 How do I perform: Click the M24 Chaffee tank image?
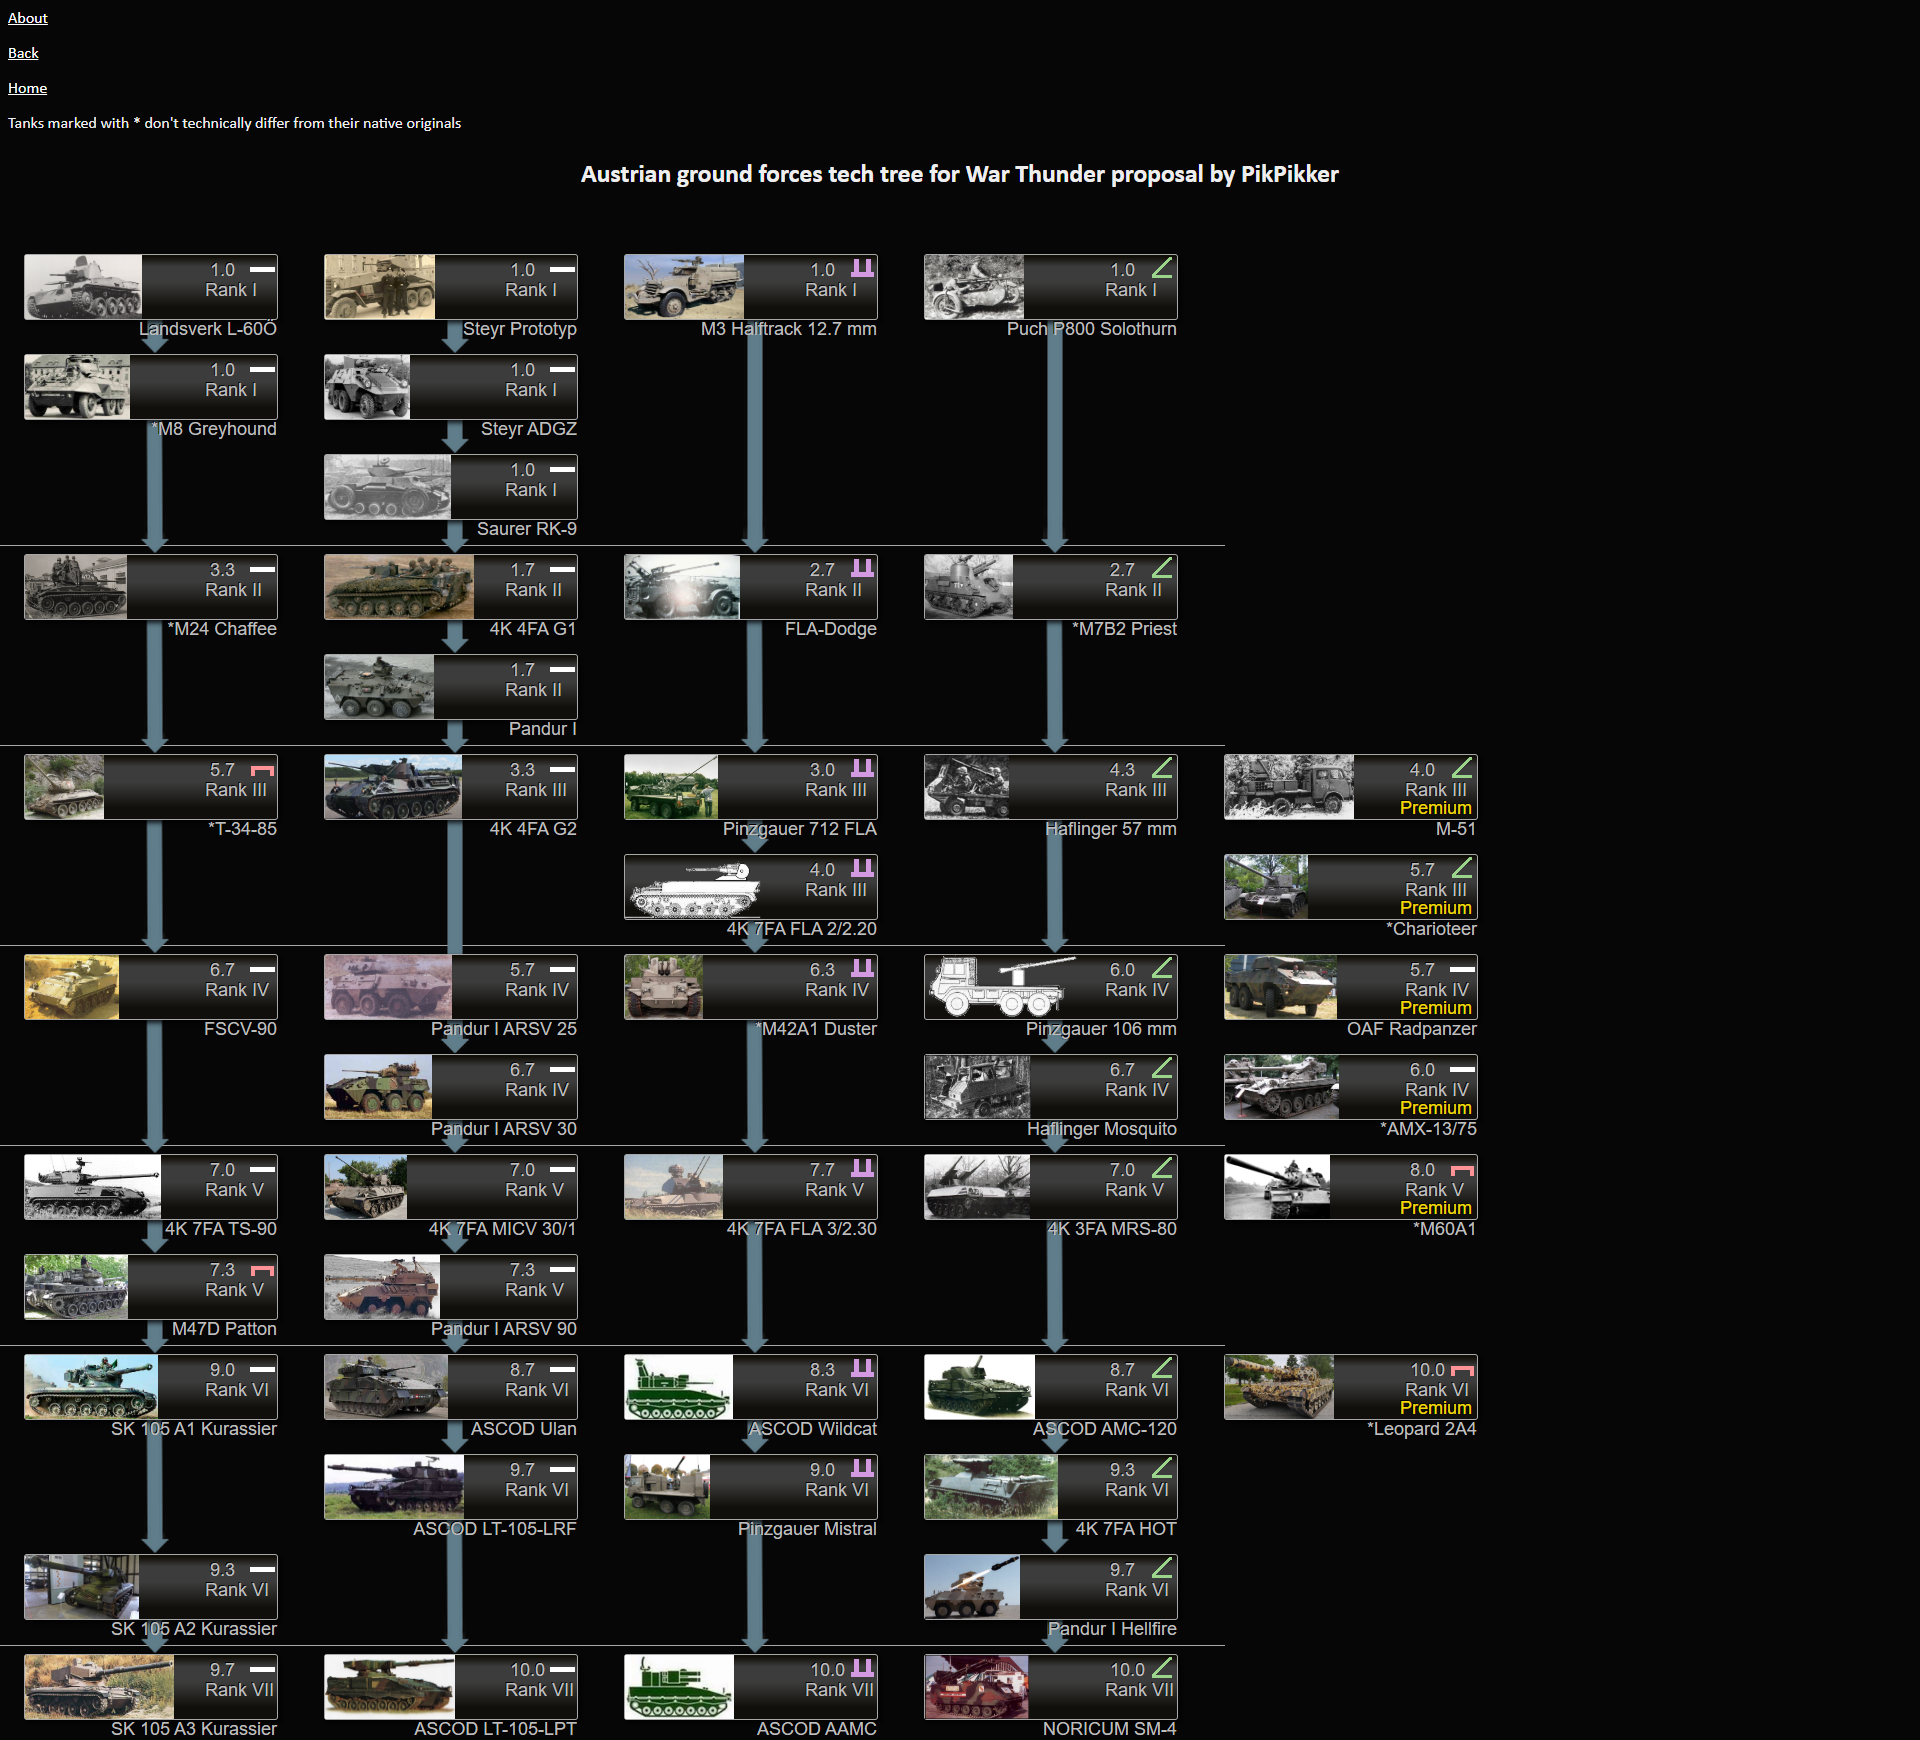76,587
